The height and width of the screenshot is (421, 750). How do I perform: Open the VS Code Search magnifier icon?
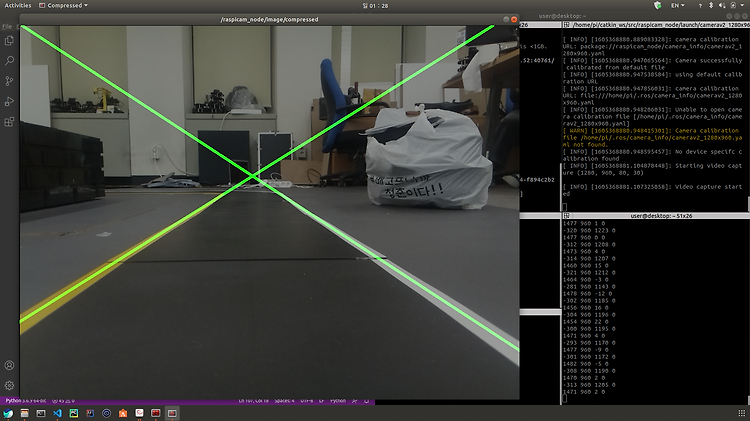tap(9, 61)
